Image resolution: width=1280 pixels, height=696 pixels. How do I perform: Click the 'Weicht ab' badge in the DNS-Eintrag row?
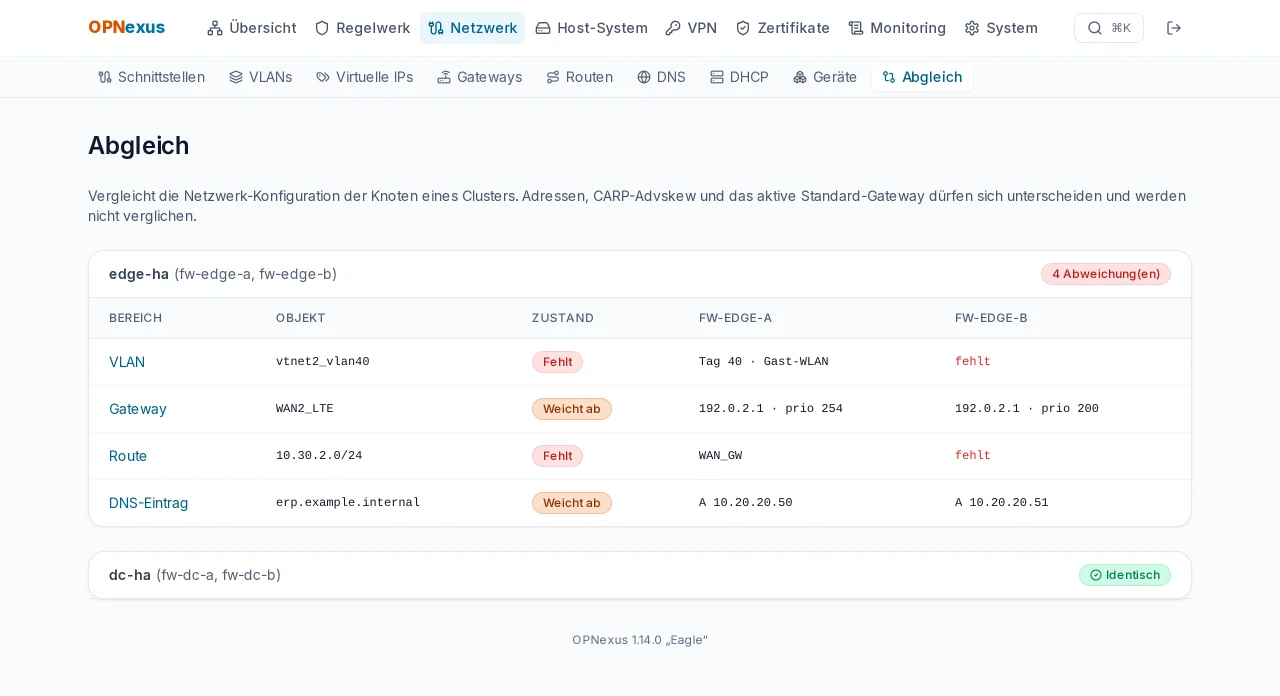tap(572, 503)
